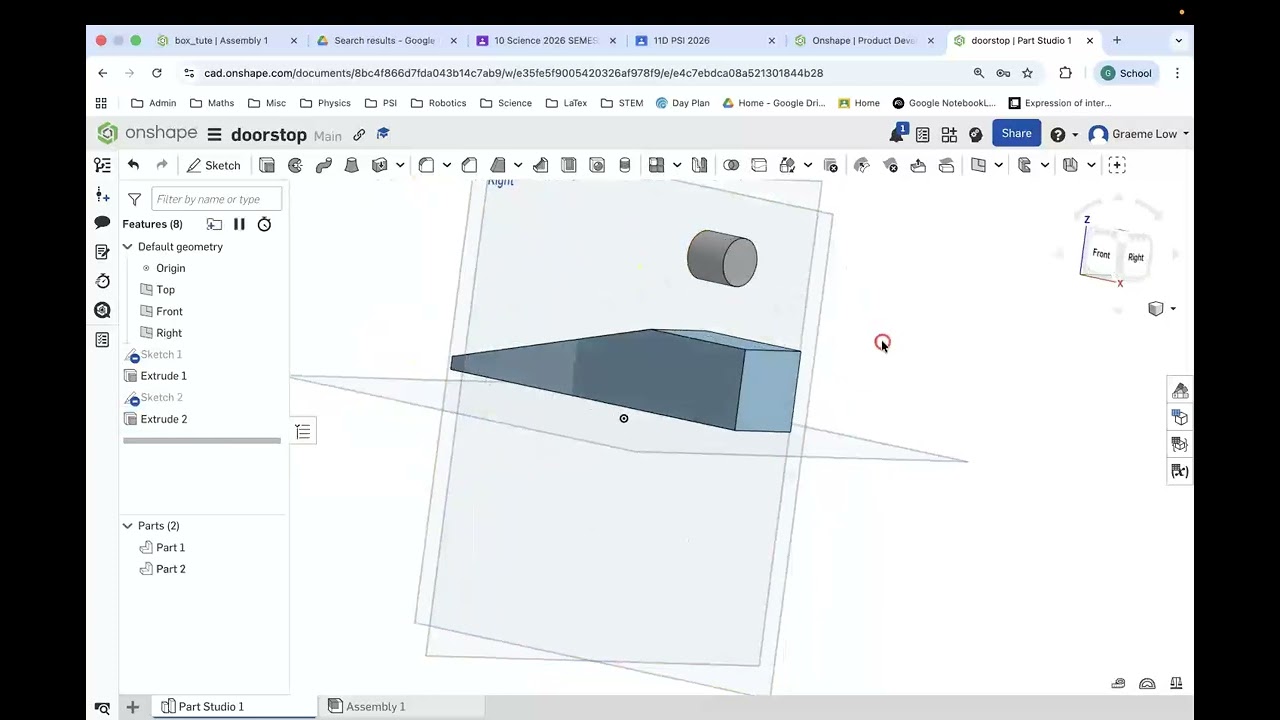Select the Shell tool
Viewport: 1280px width, 720px height.
point(568,165)
